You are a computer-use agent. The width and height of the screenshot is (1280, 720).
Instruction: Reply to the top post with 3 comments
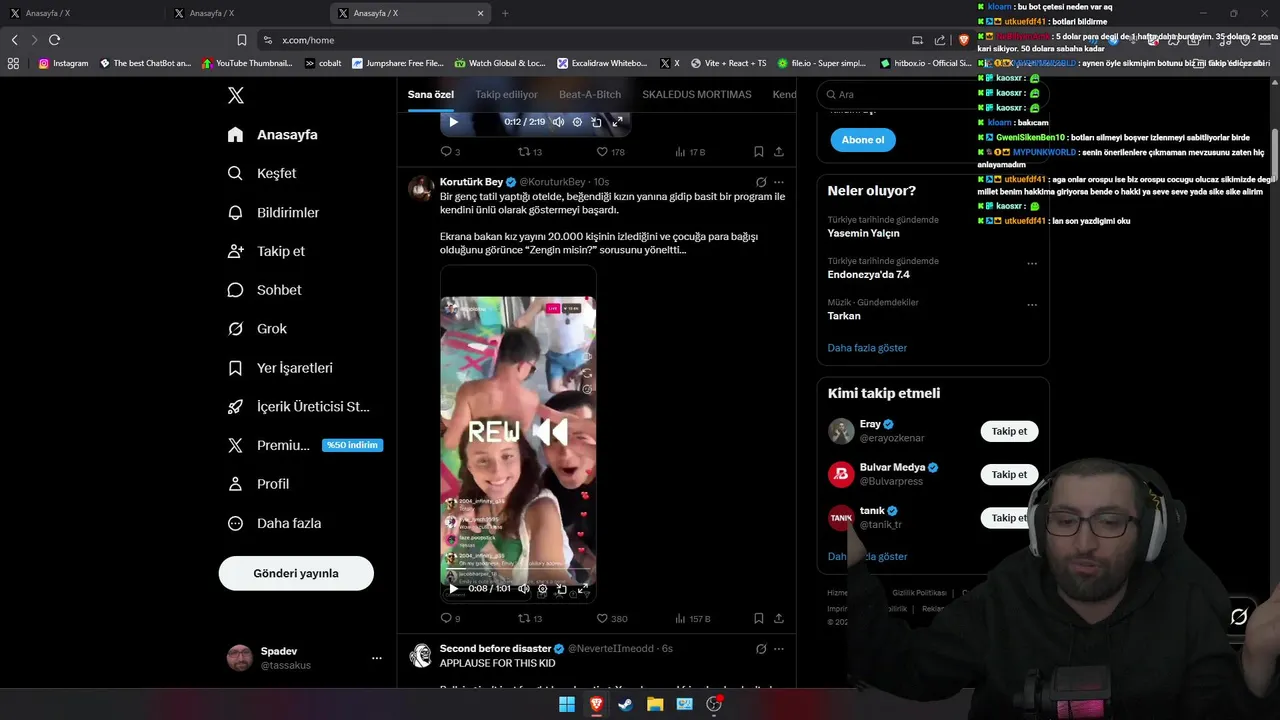[x=450, y=152]
